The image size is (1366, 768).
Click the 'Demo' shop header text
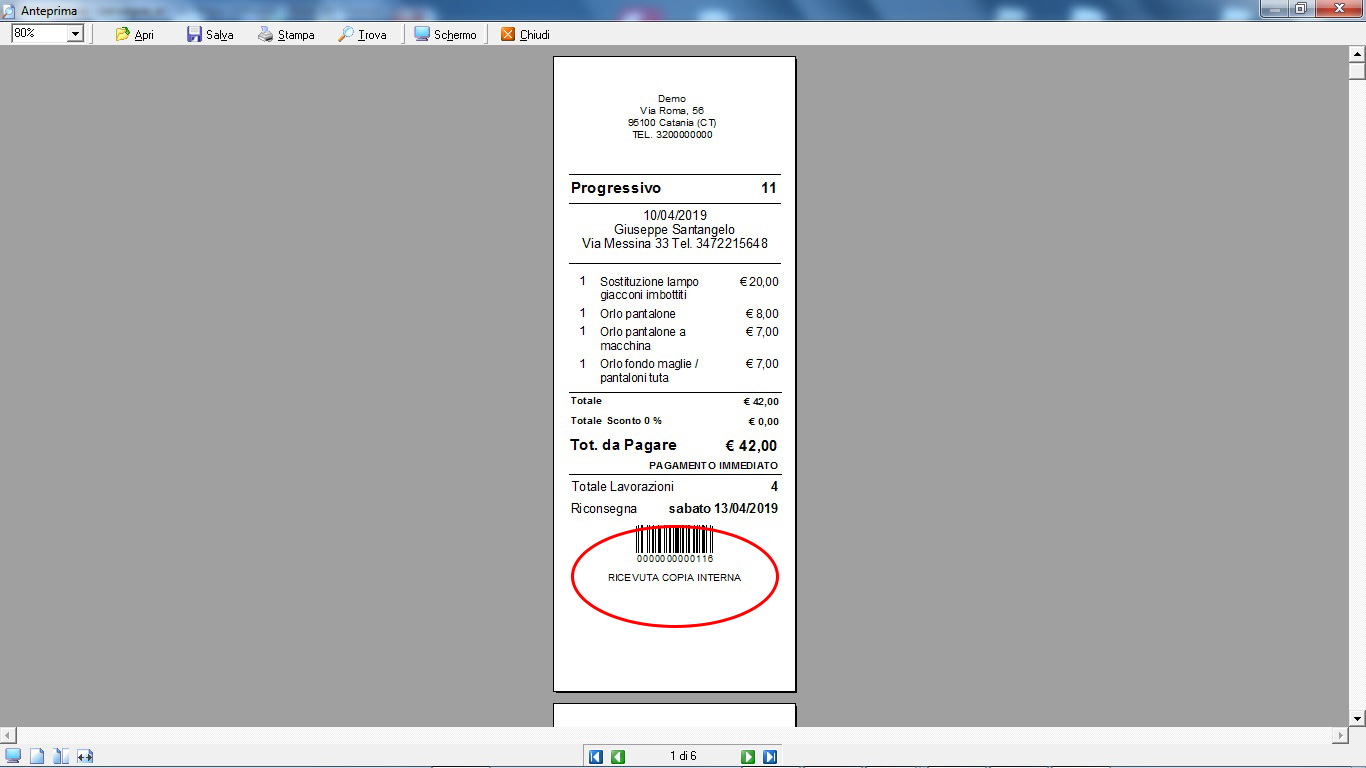click(672, 99)
